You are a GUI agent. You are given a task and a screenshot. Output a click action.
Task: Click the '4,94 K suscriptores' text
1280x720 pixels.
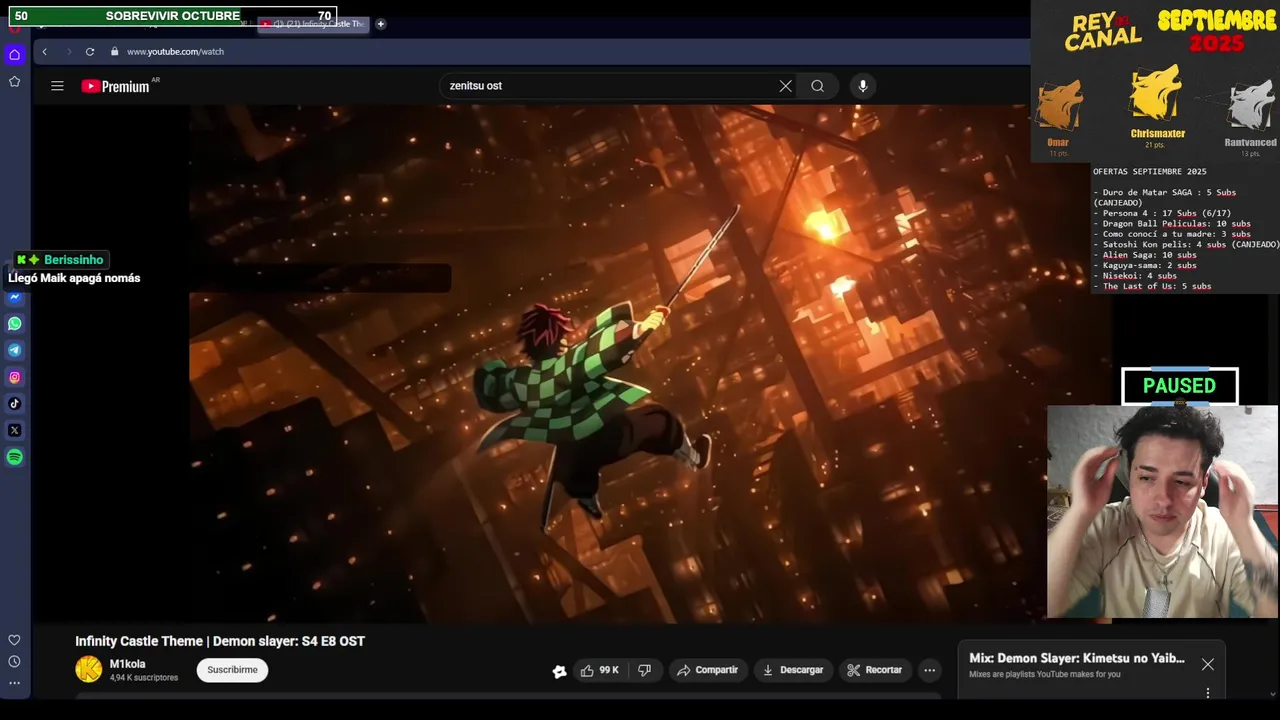[x=144, y=678]
